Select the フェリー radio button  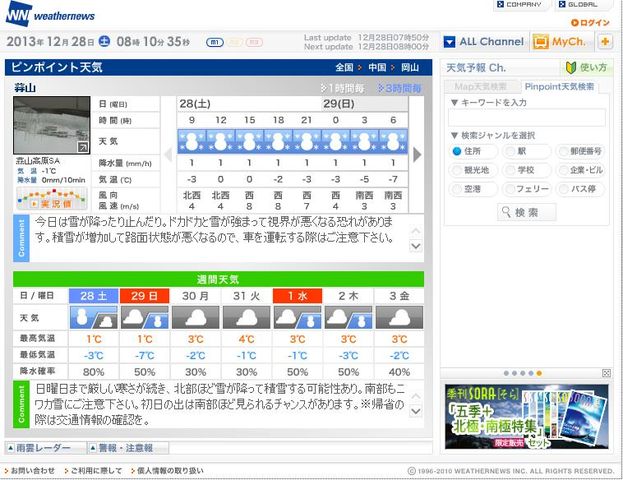click(x=509, y=189)
